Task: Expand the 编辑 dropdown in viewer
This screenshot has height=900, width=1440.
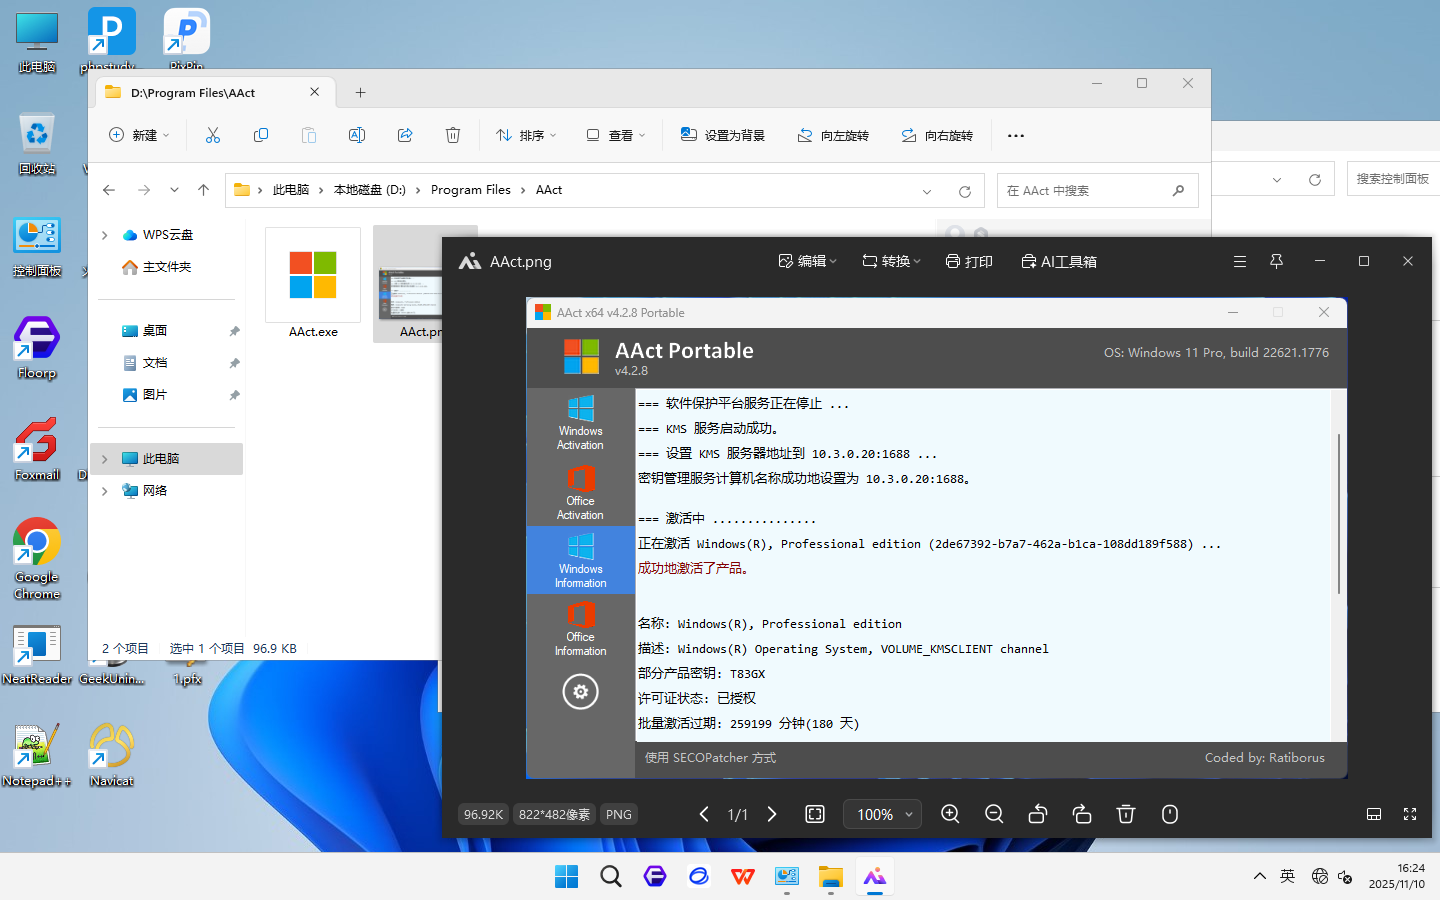Action: [808, 261]
